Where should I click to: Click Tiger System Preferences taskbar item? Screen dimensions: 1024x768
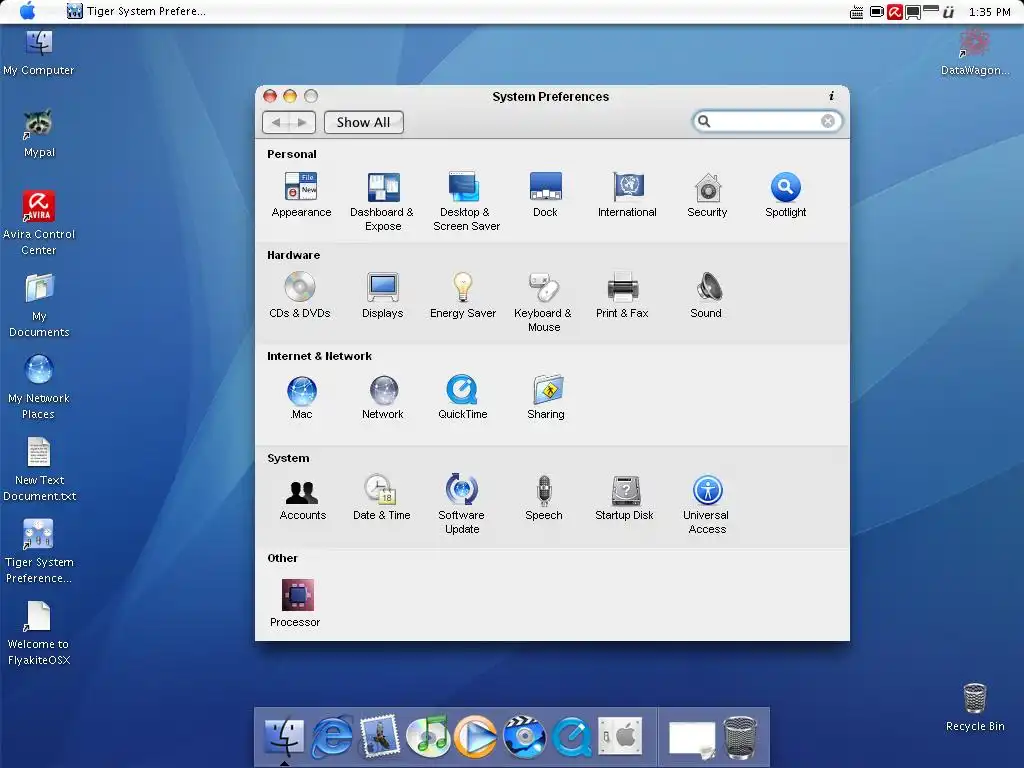[136, 11]
